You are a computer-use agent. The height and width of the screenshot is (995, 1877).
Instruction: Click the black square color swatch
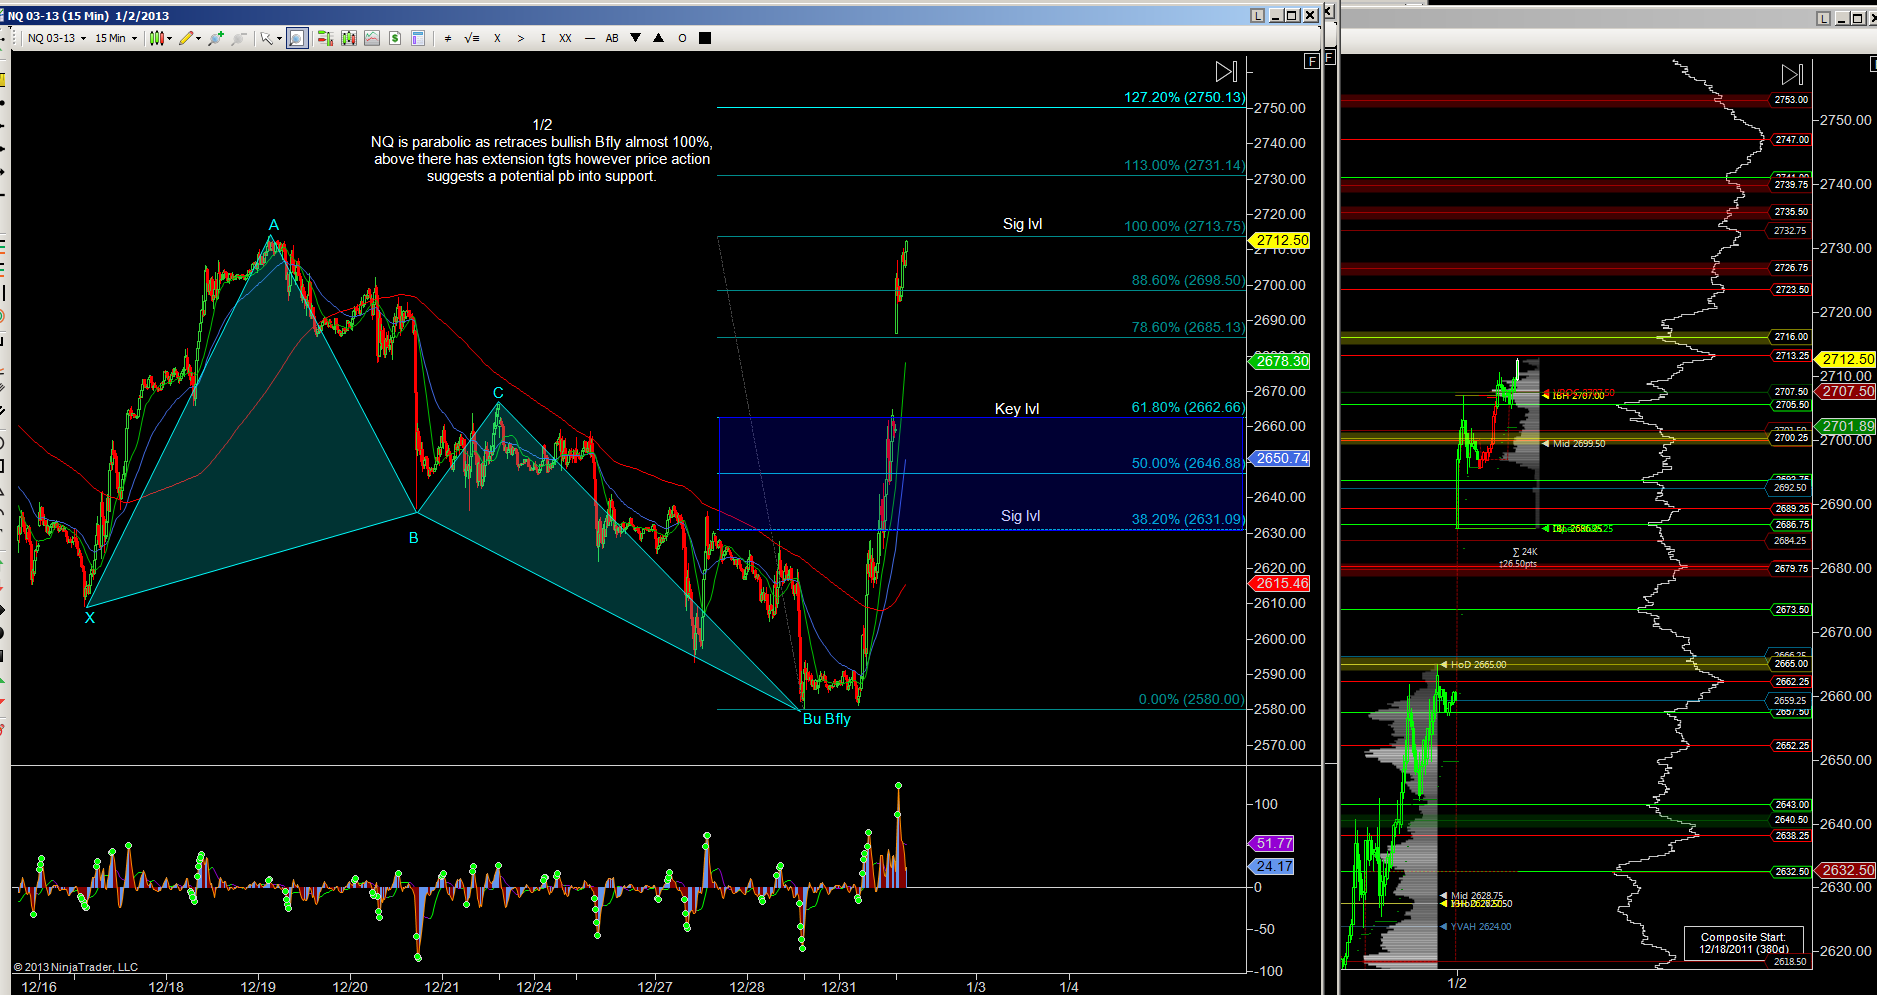pos(705,38)
